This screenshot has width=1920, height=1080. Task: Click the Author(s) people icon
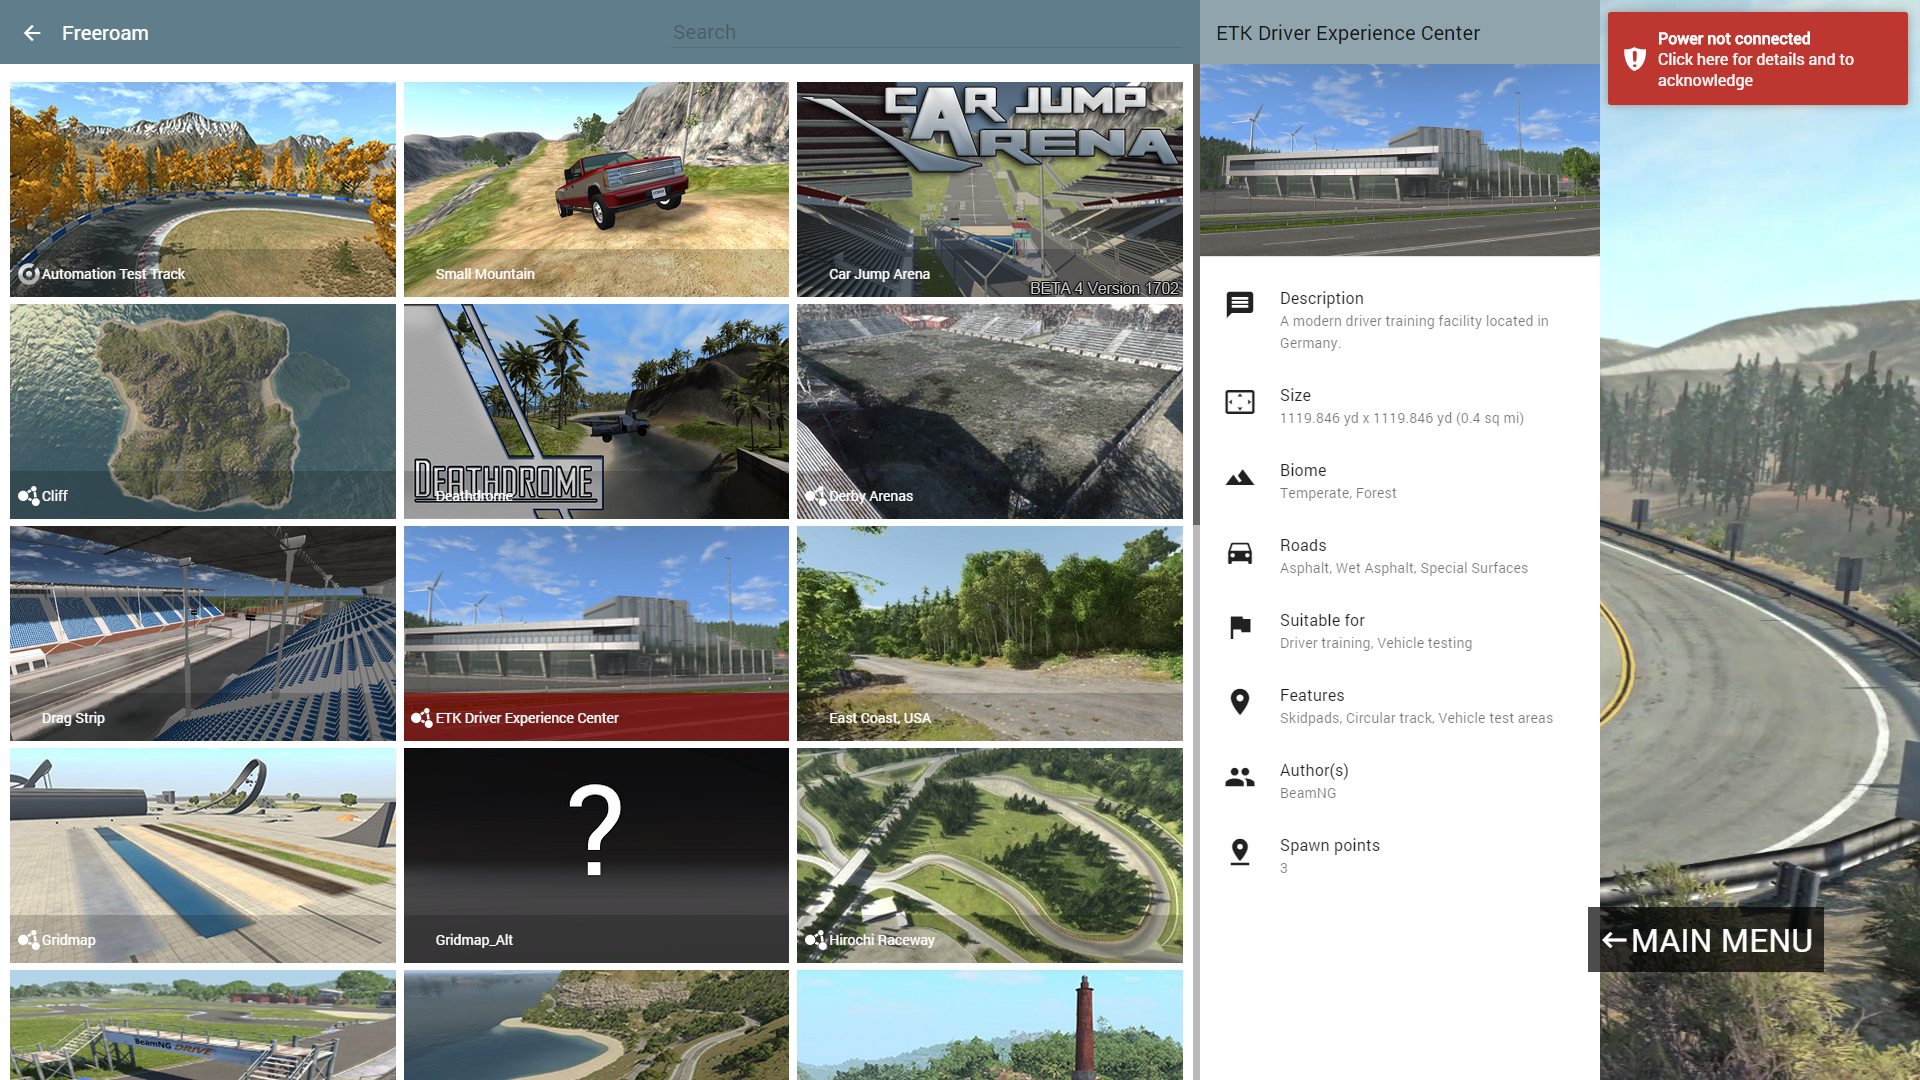click(x=1239, y=777)
